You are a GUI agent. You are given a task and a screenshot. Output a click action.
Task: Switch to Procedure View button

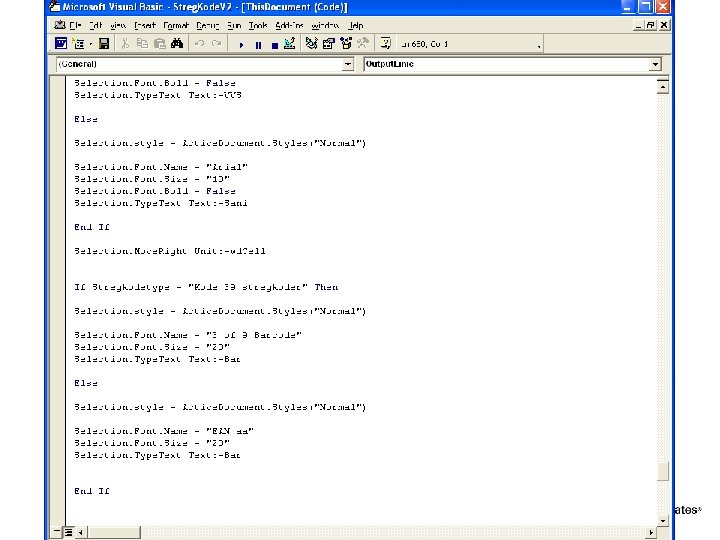56,533
